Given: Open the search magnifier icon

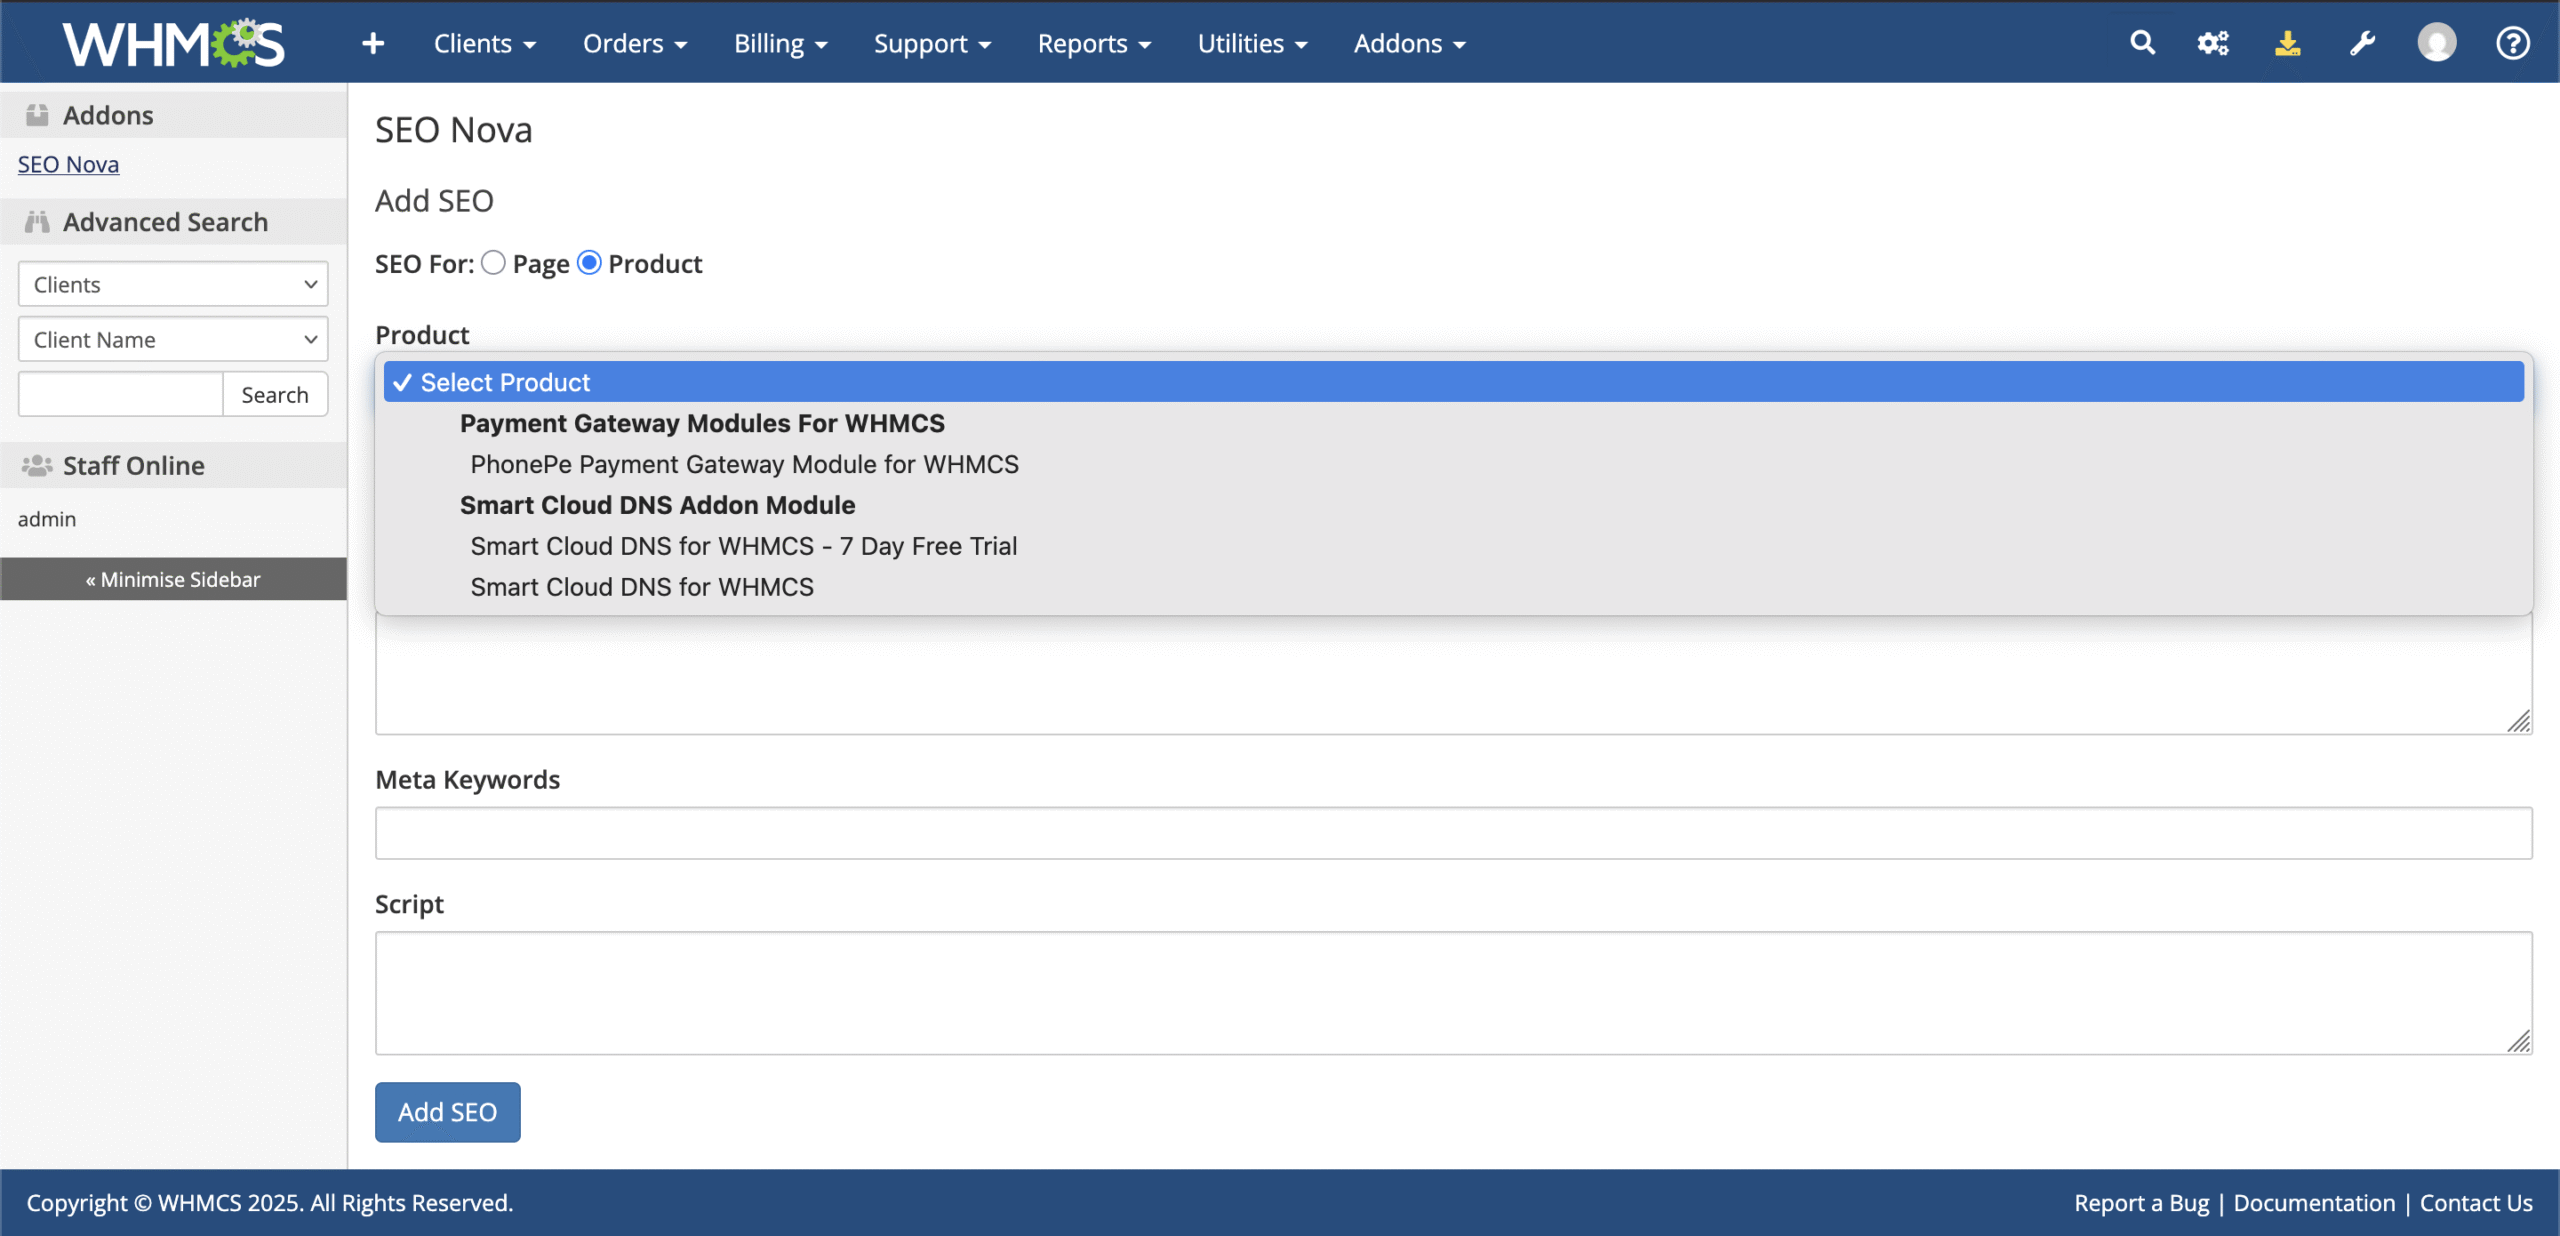Looking at the screenshot, I should [x=2142, y=43].
